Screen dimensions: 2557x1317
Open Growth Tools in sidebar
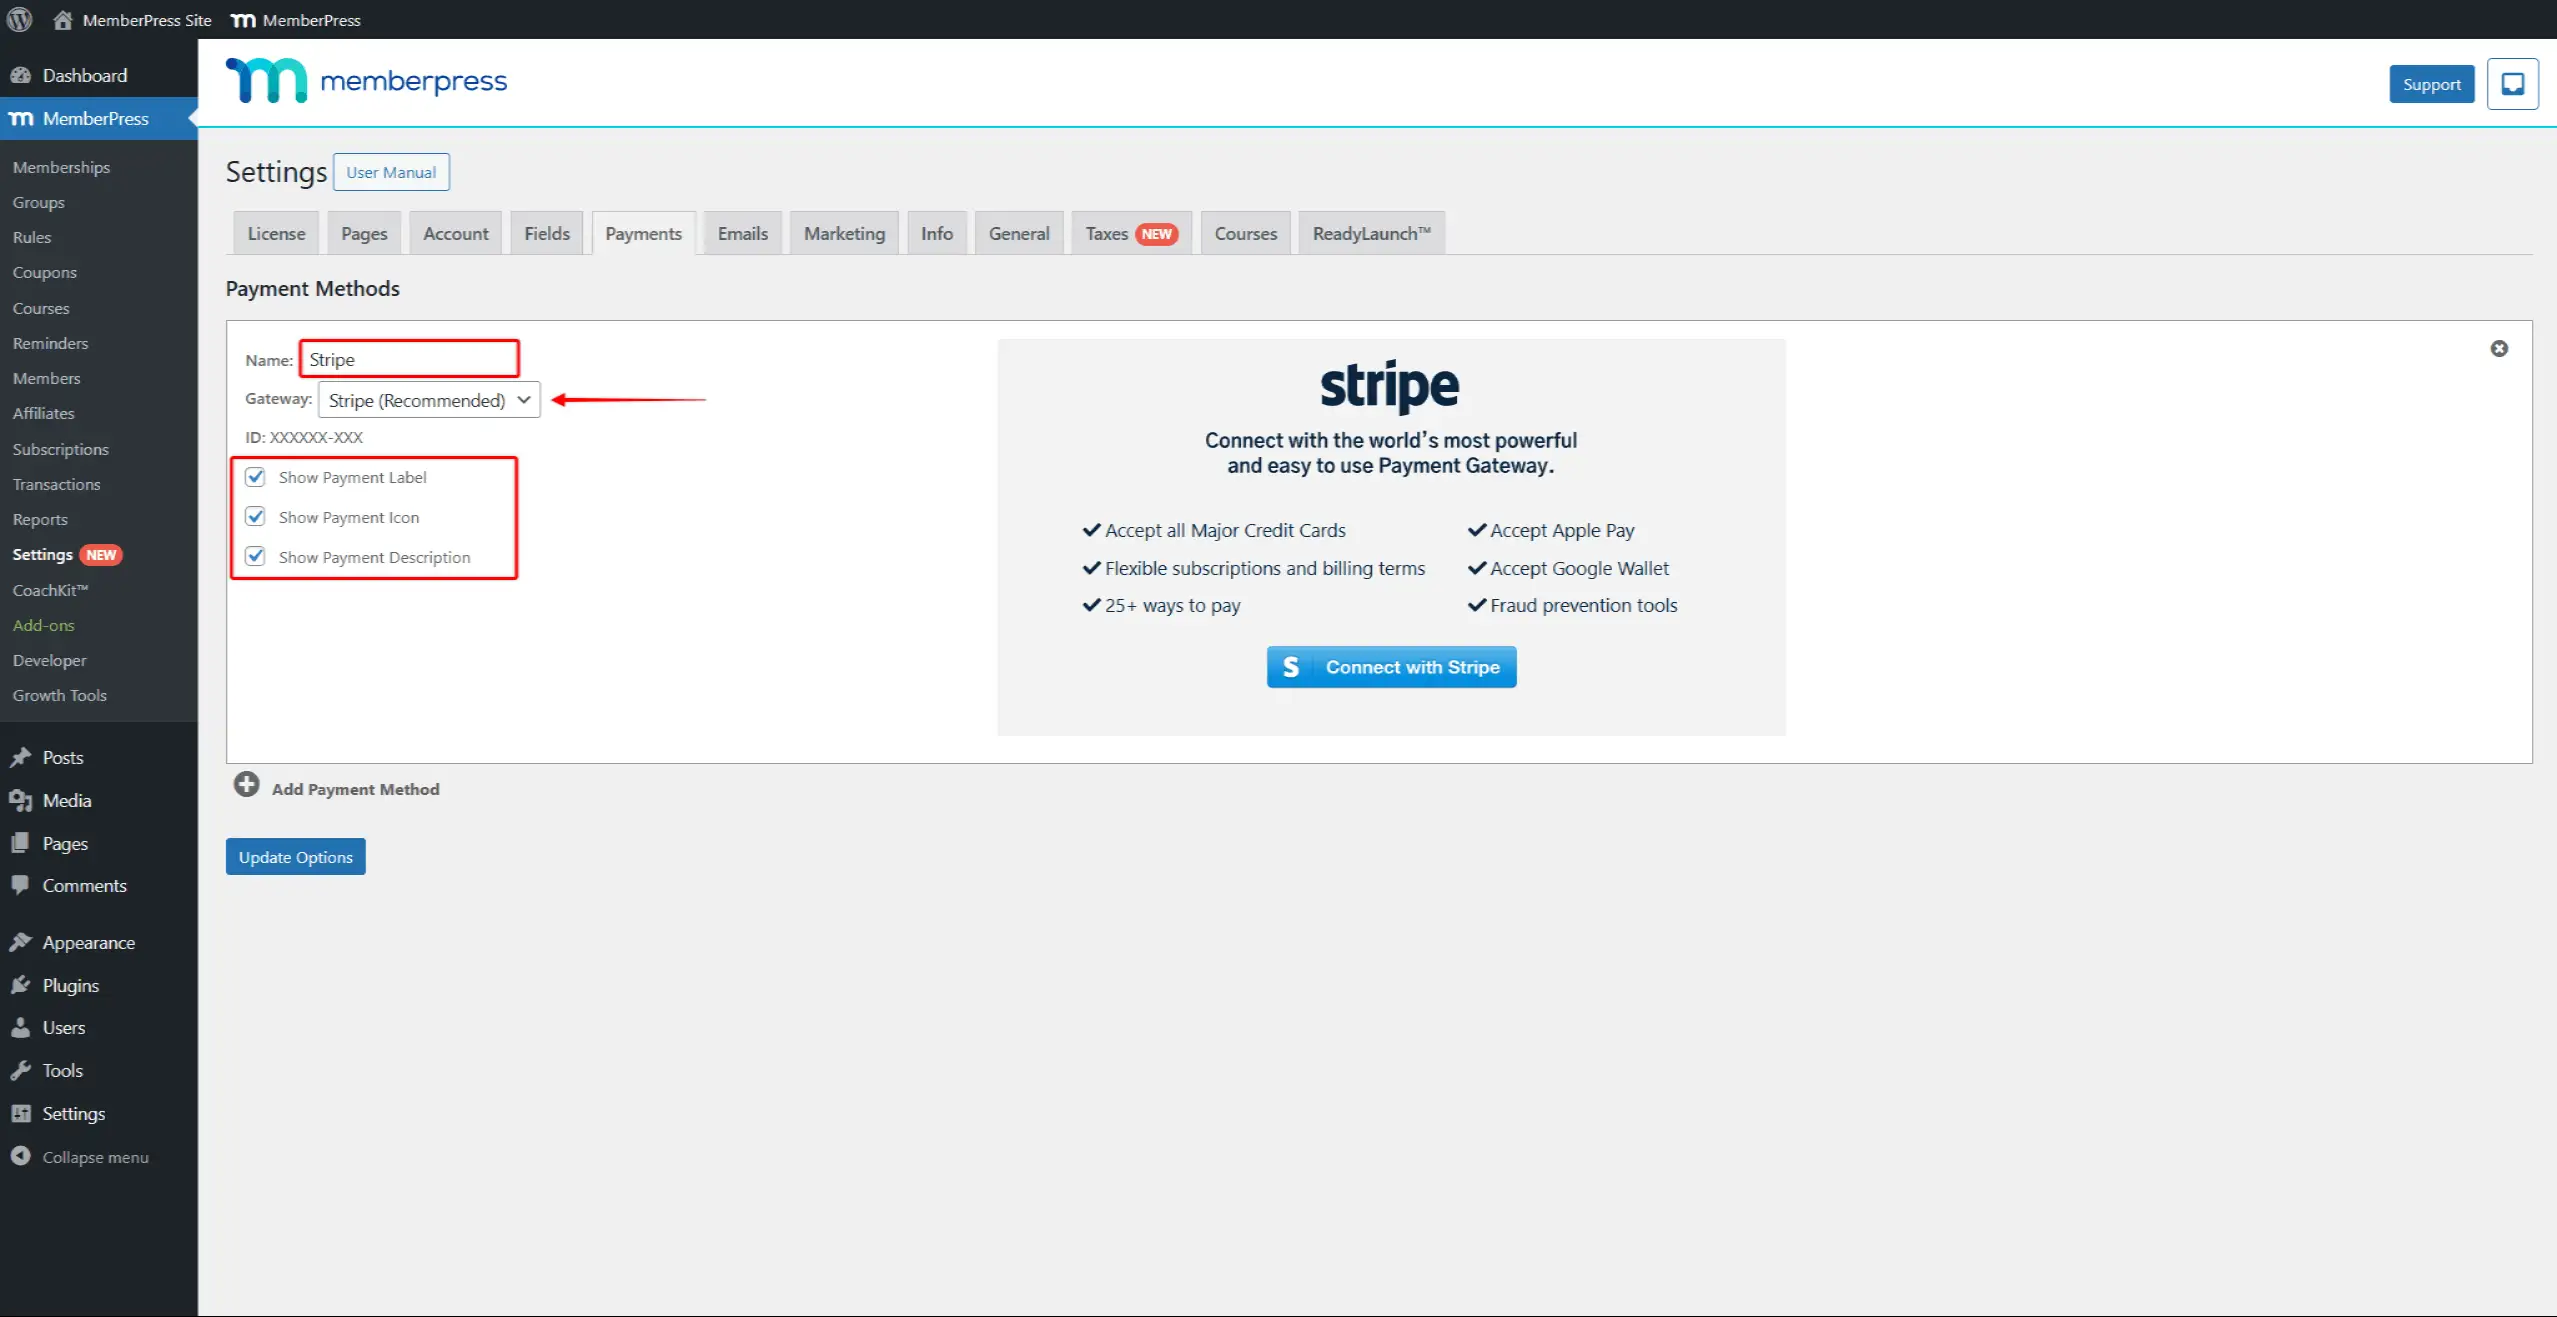point(59,695)
